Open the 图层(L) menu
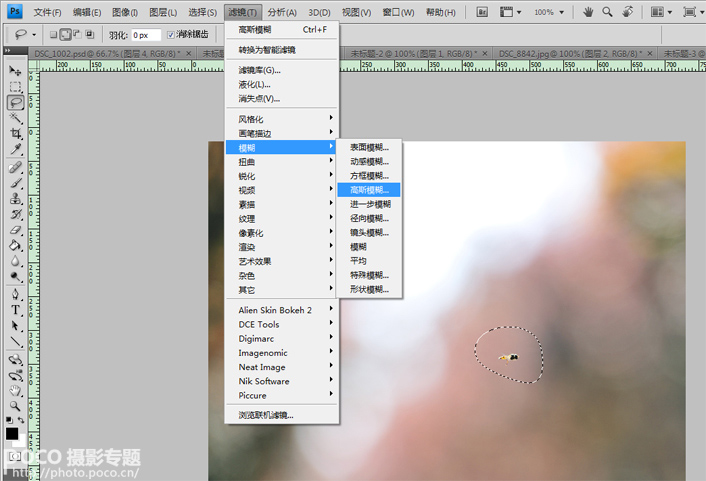The image size is (706, 481). point(163,13)
